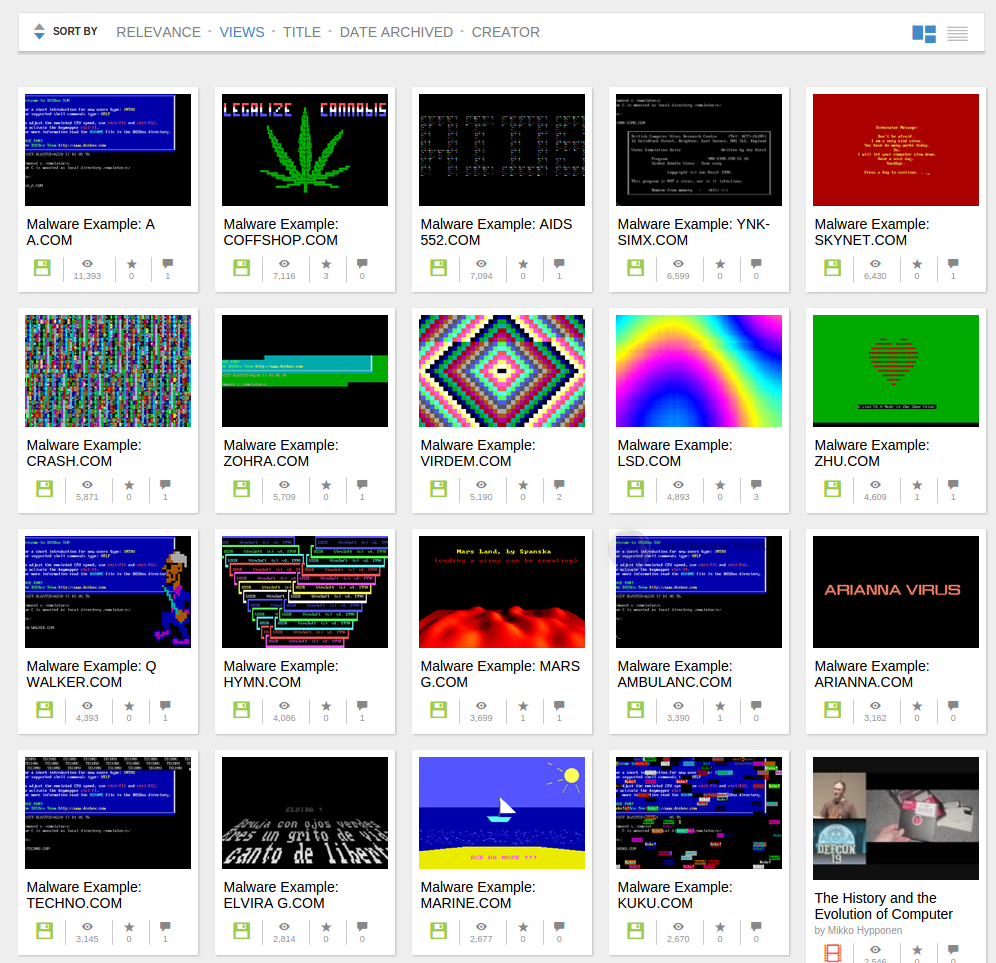Sort results by Views
Screen dimensions: 996x963
click(x=242, y=32)
